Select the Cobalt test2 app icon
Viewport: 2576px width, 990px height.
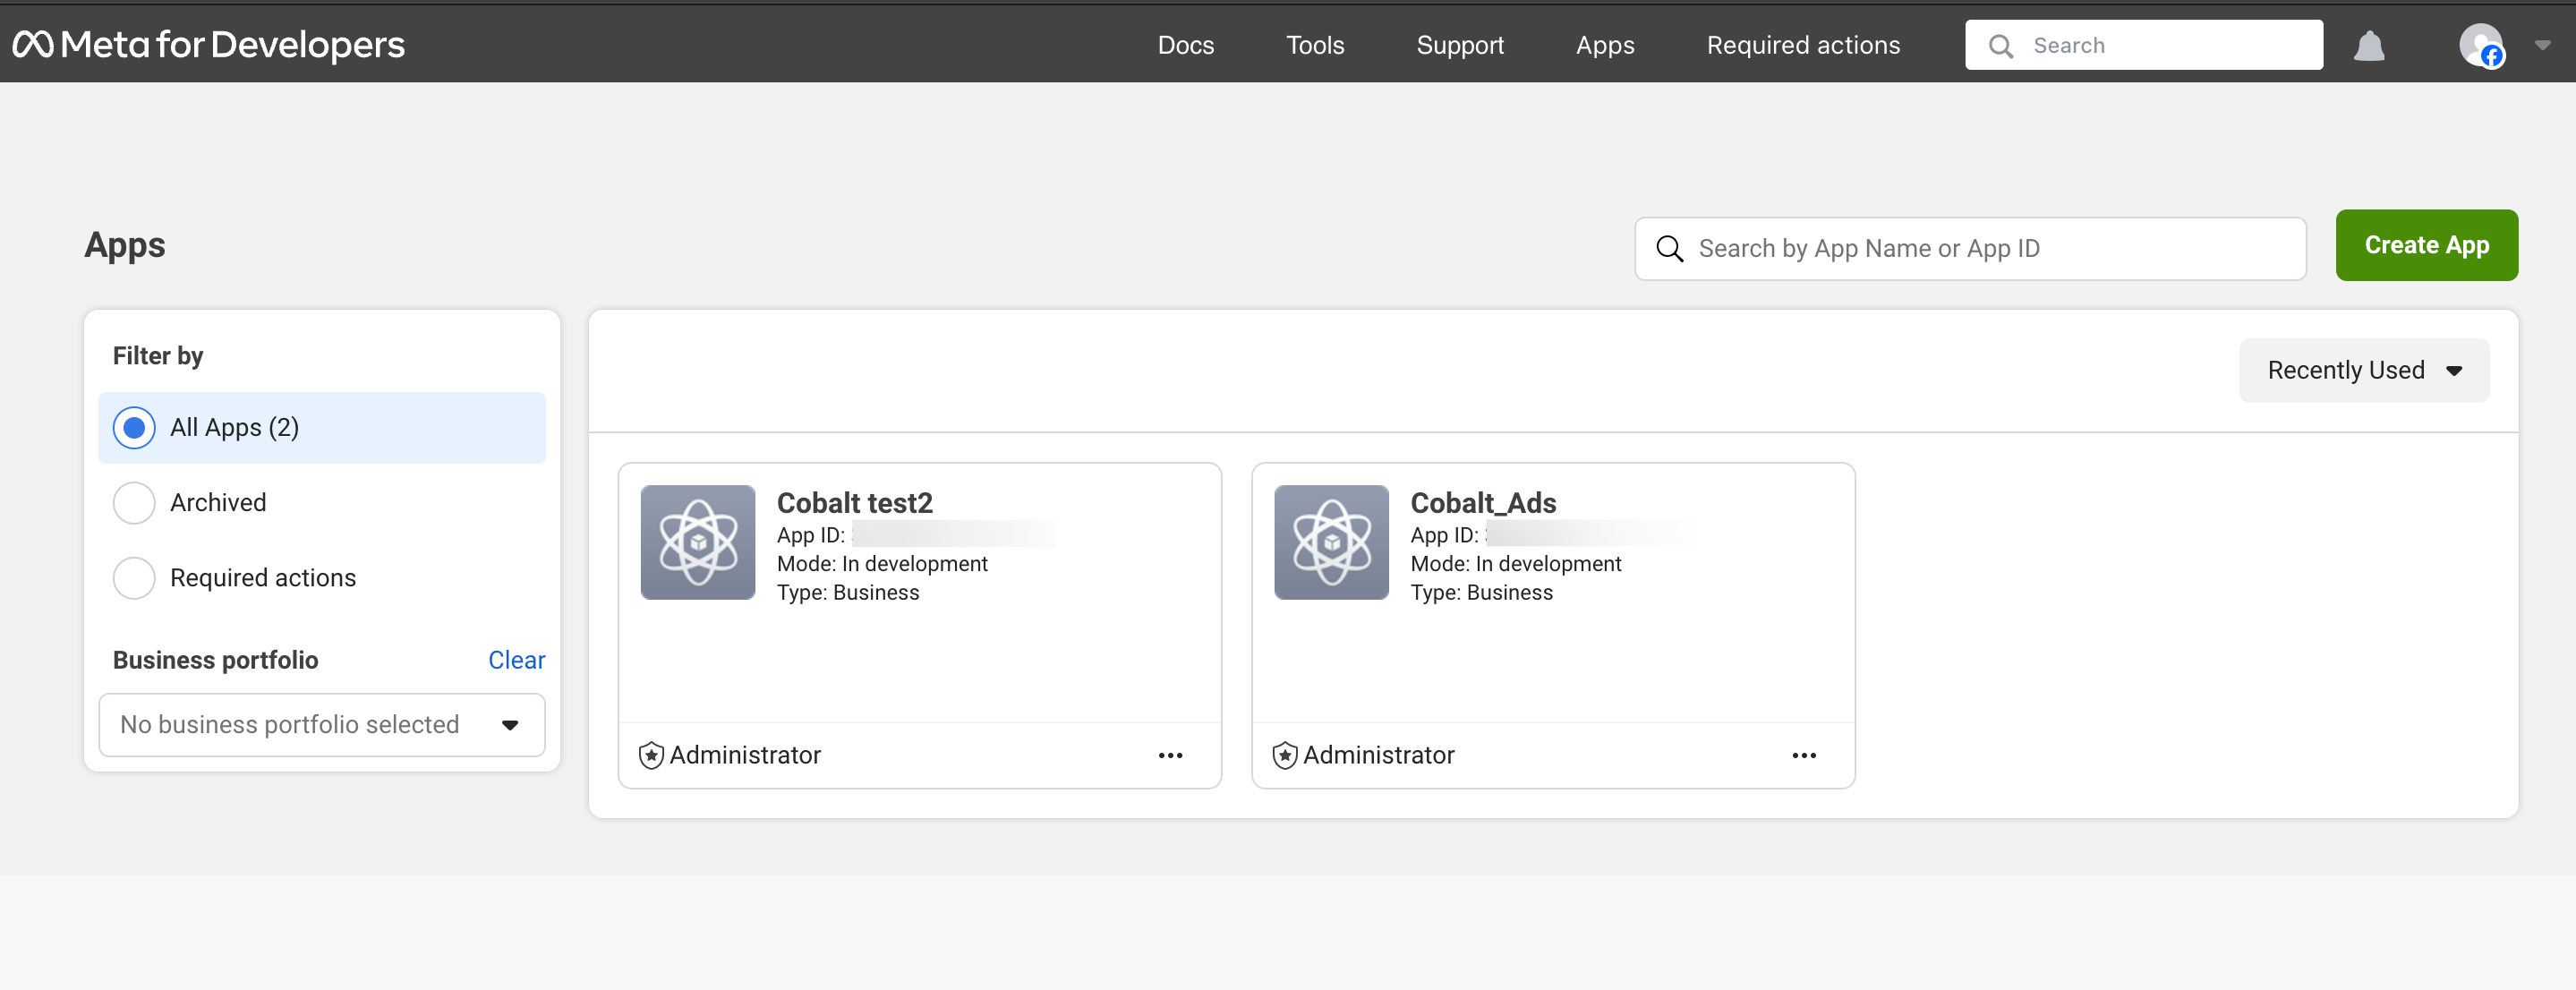tap(697, 542)
